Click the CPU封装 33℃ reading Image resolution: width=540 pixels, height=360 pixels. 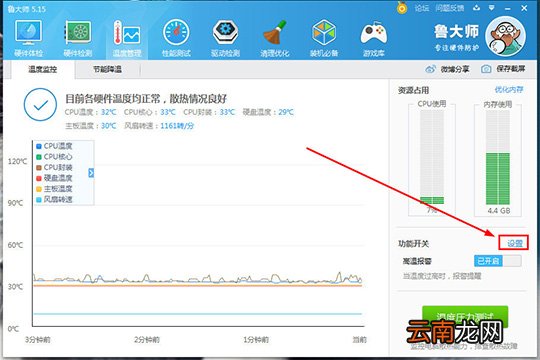[x=209, y=112]
